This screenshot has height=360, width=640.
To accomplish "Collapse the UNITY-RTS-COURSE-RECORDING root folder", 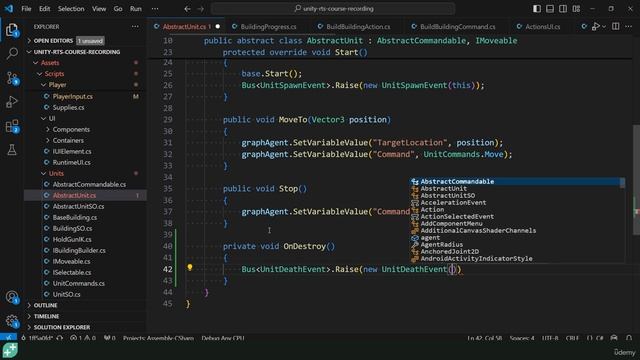I will click(x=77, y=52).
